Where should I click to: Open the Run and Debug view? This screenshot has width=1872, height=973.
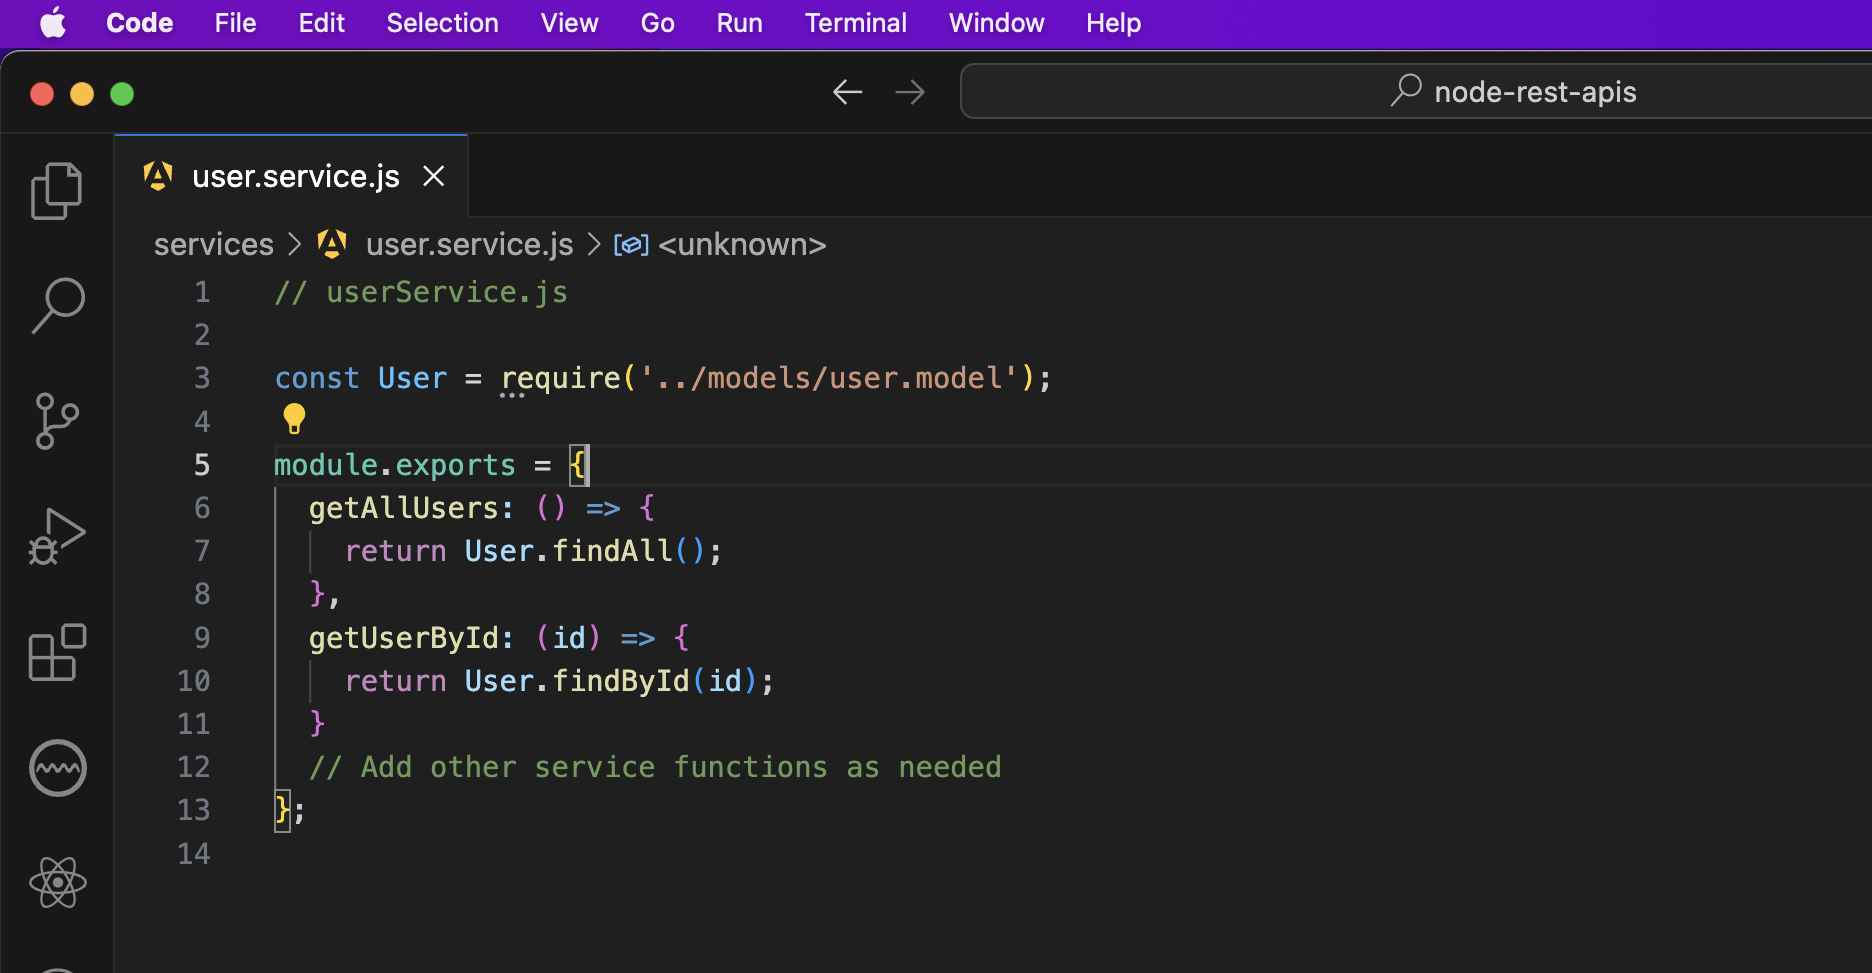[x=57, y=537]
